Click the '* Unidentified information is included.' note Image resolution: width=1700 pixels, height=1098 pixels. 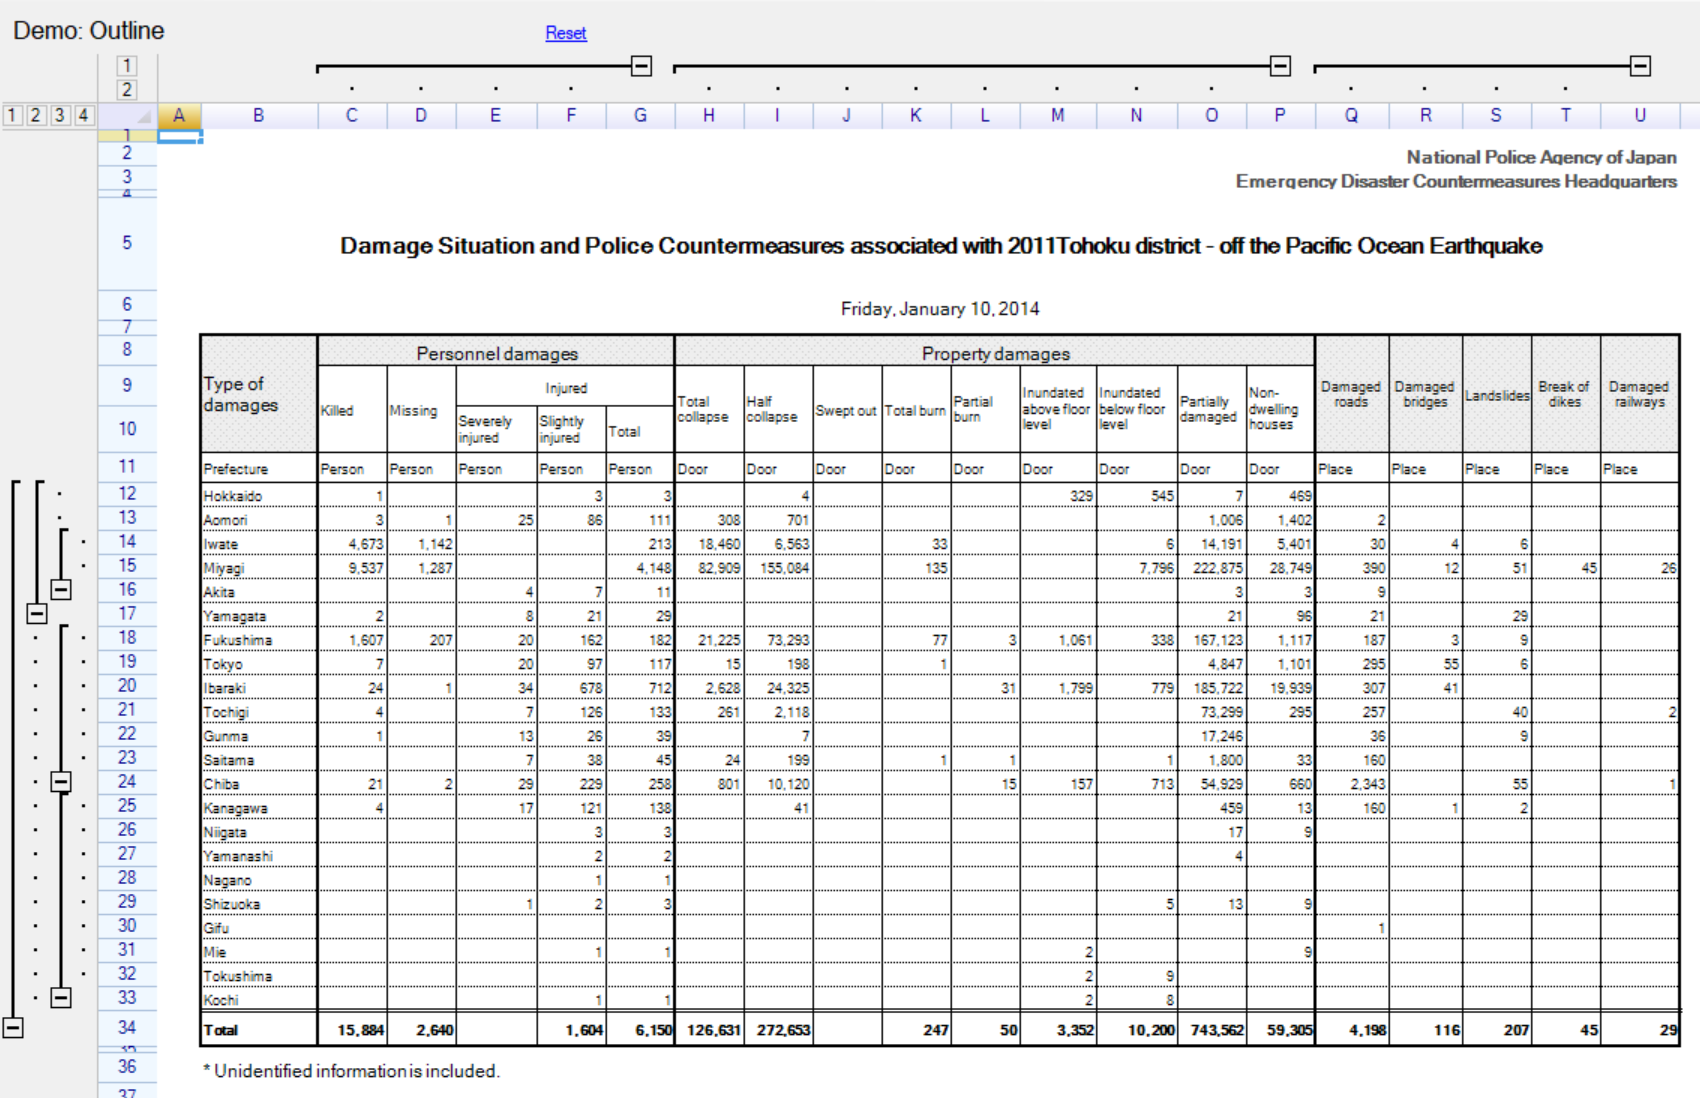tap(351, 1071)
